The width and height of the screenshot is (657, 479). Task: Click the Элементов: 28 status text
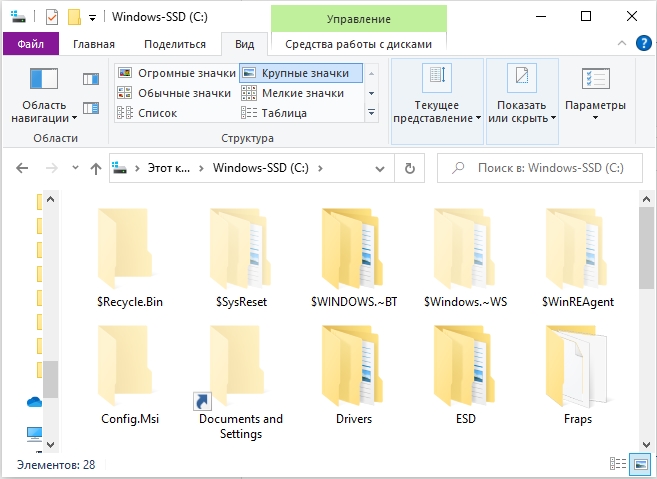coord(56,465)
